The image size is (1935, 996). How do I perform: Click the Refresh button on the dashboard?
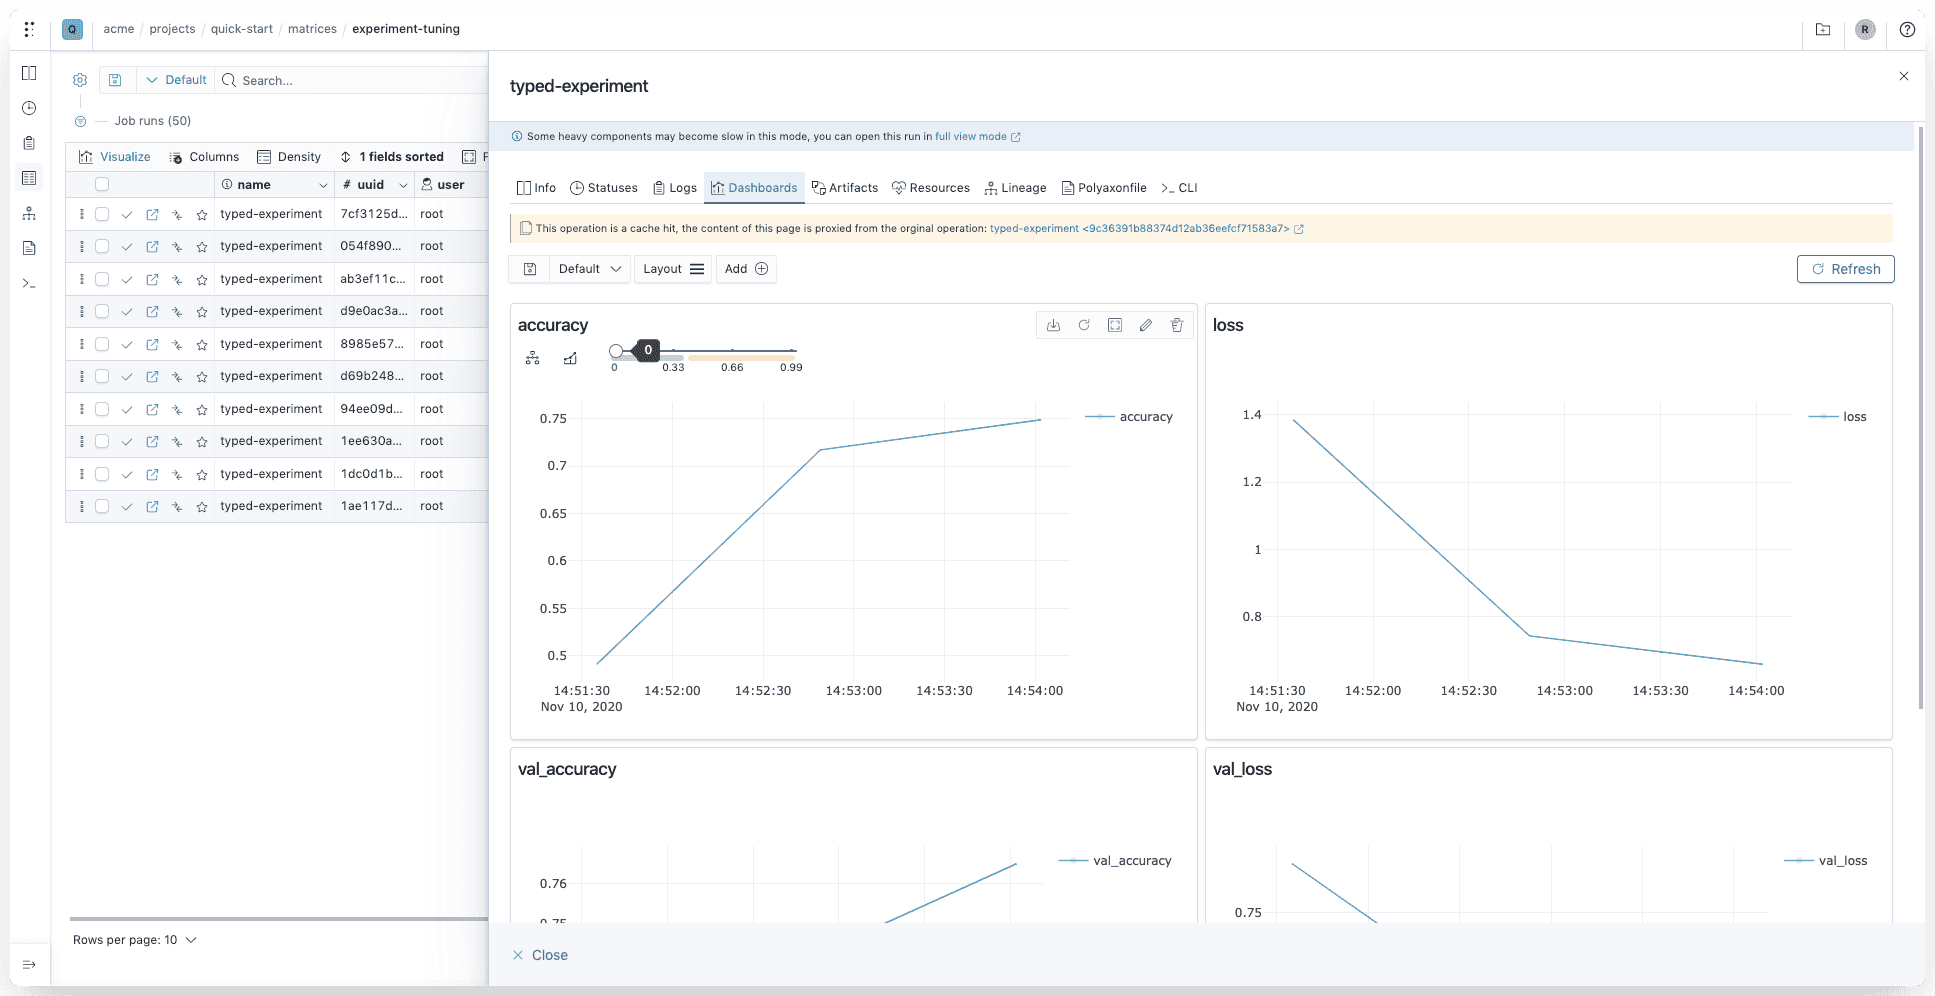click(x=1845, y=269)
